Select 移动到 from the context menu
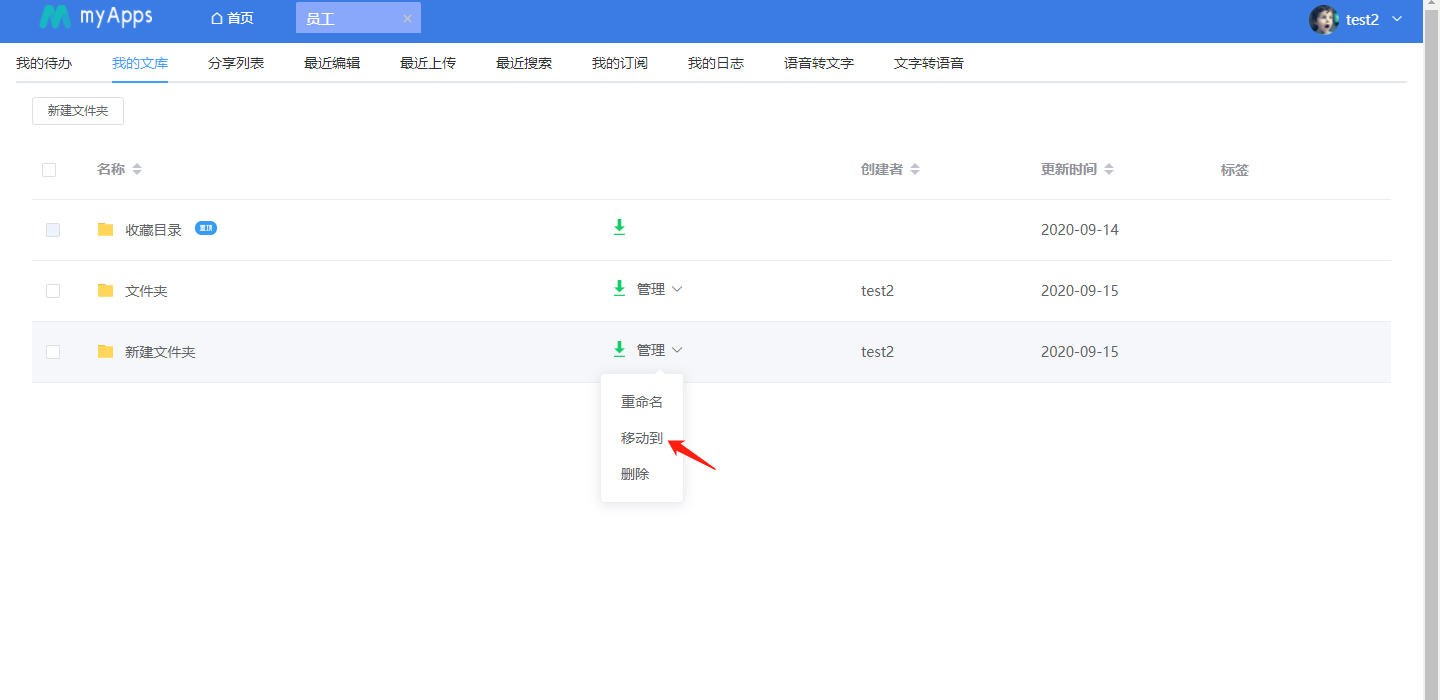Image resolution: width=1440 pixels, height=700 pixels. (x=641, y=438)
